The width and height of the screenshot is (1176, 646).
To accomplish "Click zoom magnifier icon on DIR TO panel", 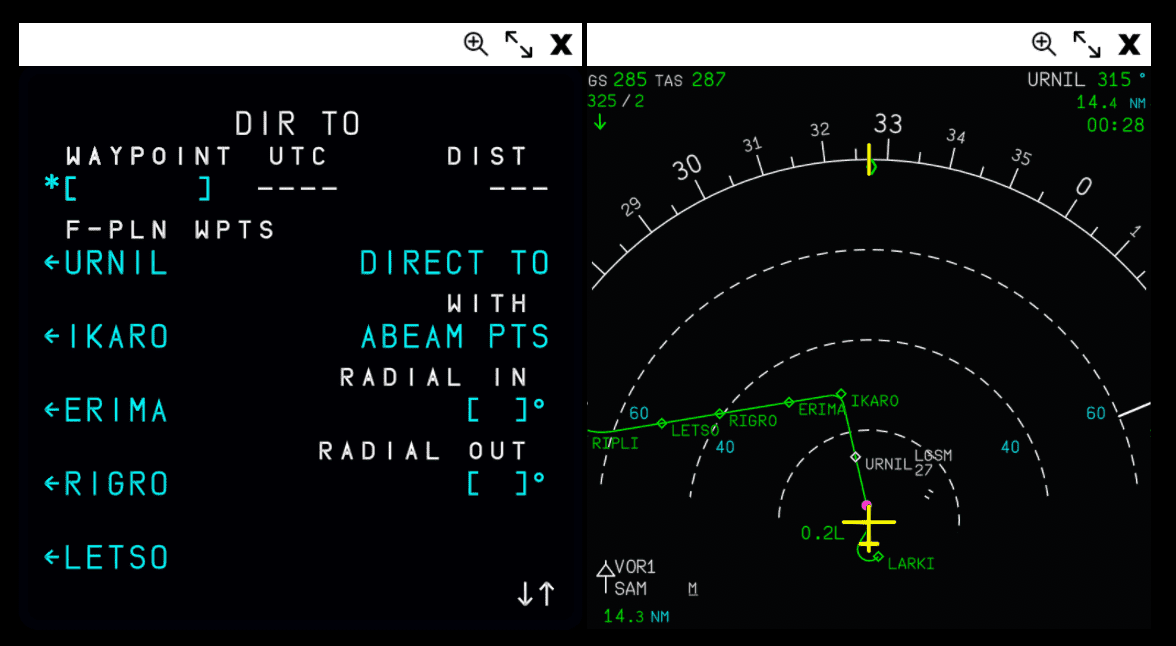I will pos(476,44).
